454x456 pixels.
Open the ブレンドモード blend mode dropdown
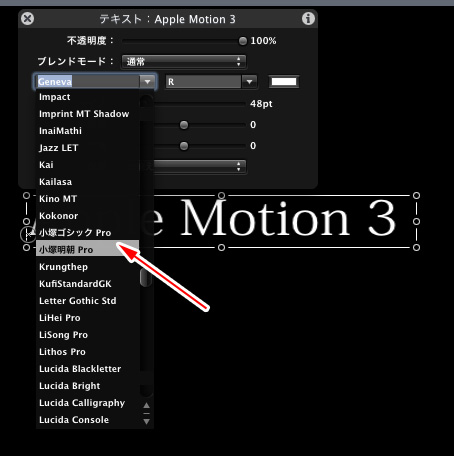pos(184,62)
